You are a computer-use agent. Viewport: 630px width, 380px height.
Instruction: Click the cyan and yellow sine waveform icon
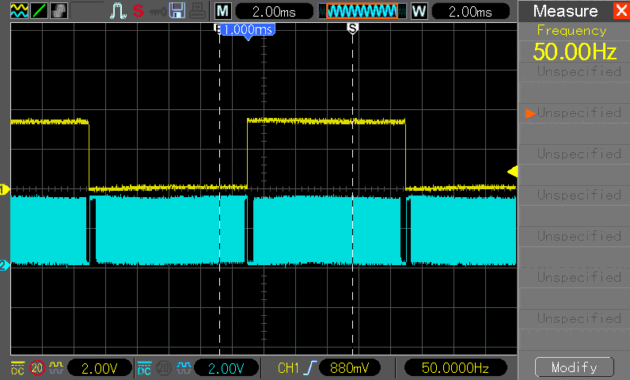tap(19, 11)
